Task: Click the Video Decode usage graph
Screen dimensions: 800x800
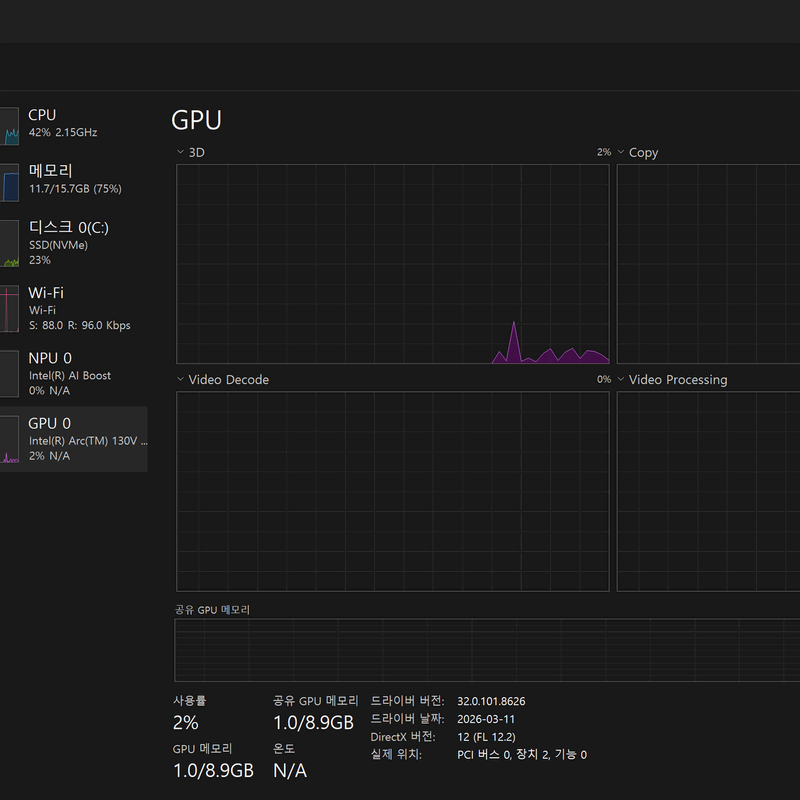Action: pos(393,491)
